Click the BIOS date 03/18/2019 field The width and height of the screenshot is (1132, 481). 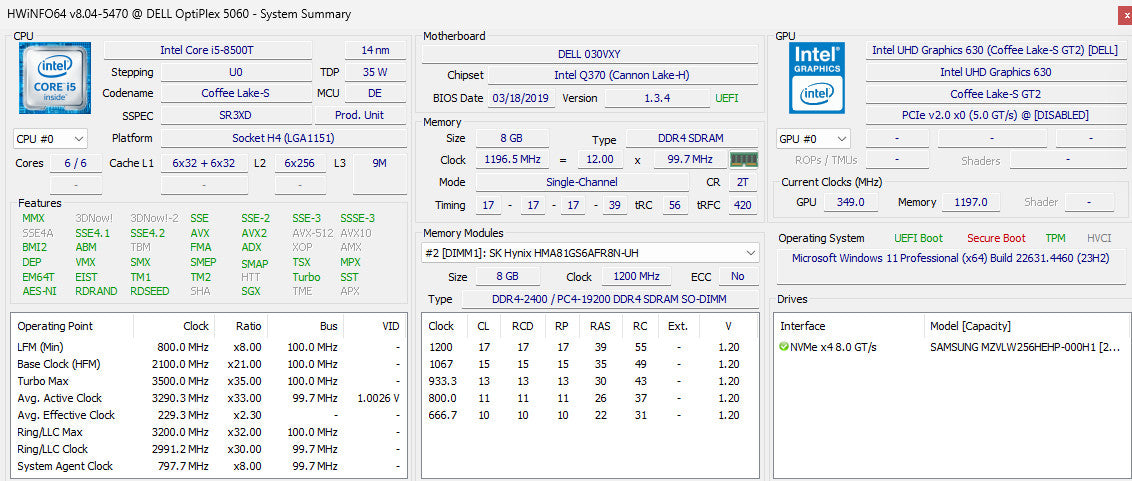click(522, 98)
